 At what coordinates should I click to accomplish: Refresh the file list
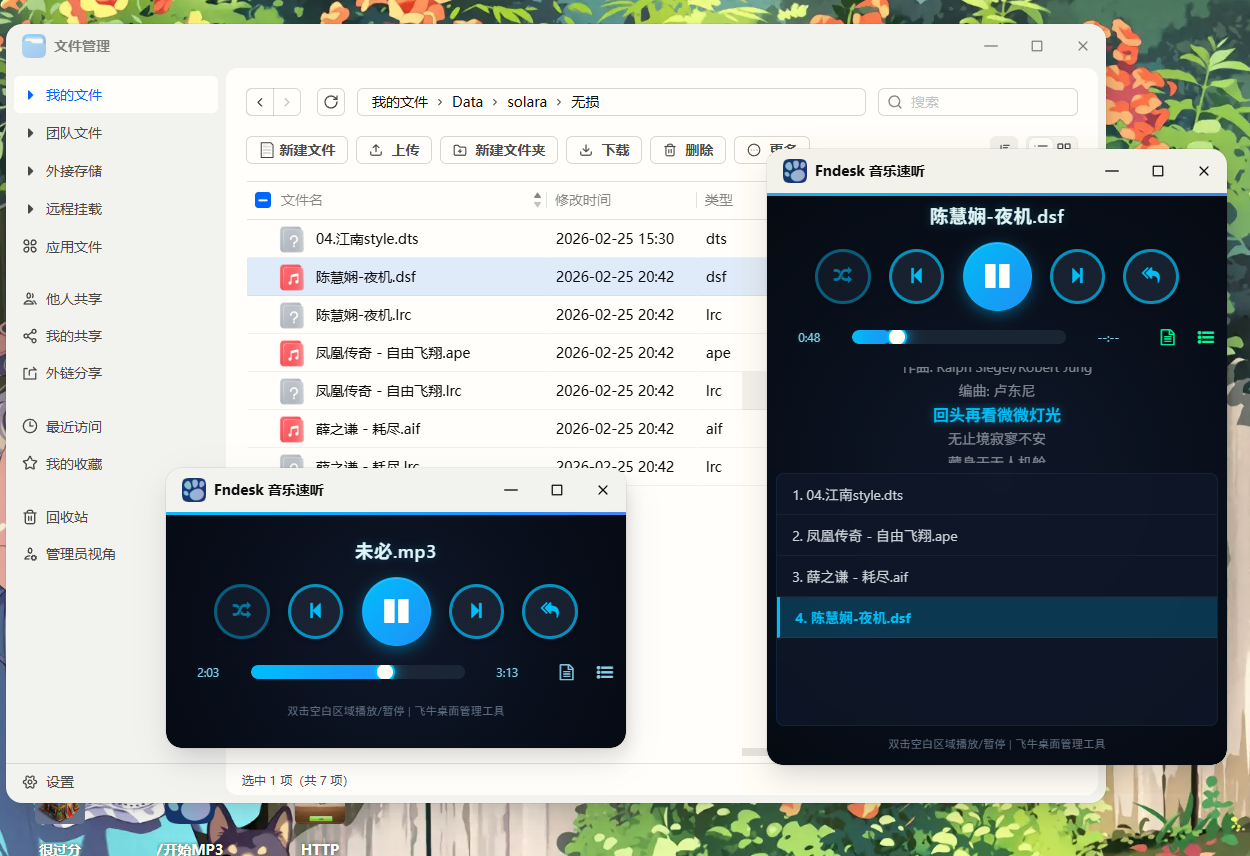click(x=331, y=101)
